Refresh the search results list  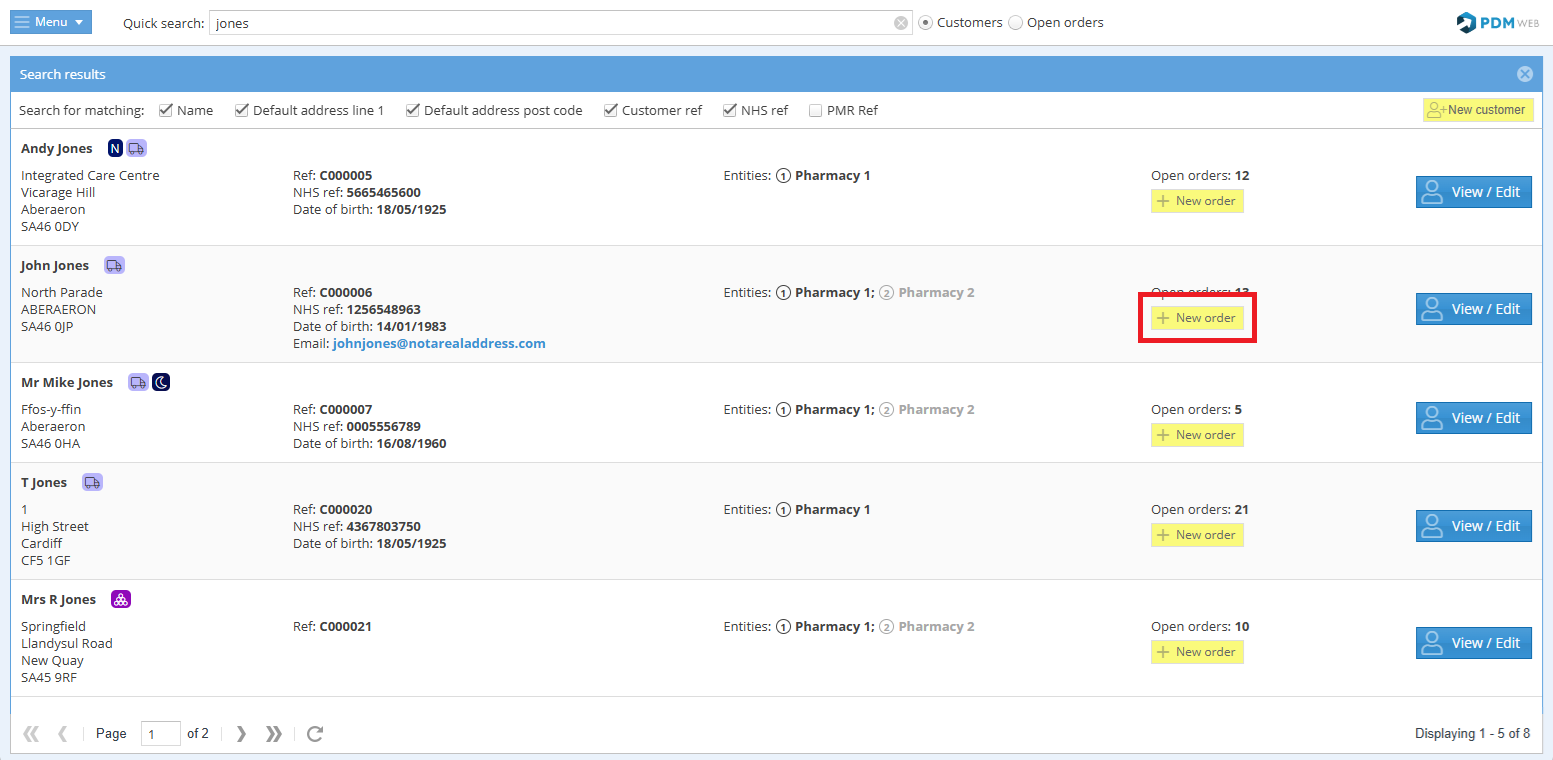(x=315, y=734)
